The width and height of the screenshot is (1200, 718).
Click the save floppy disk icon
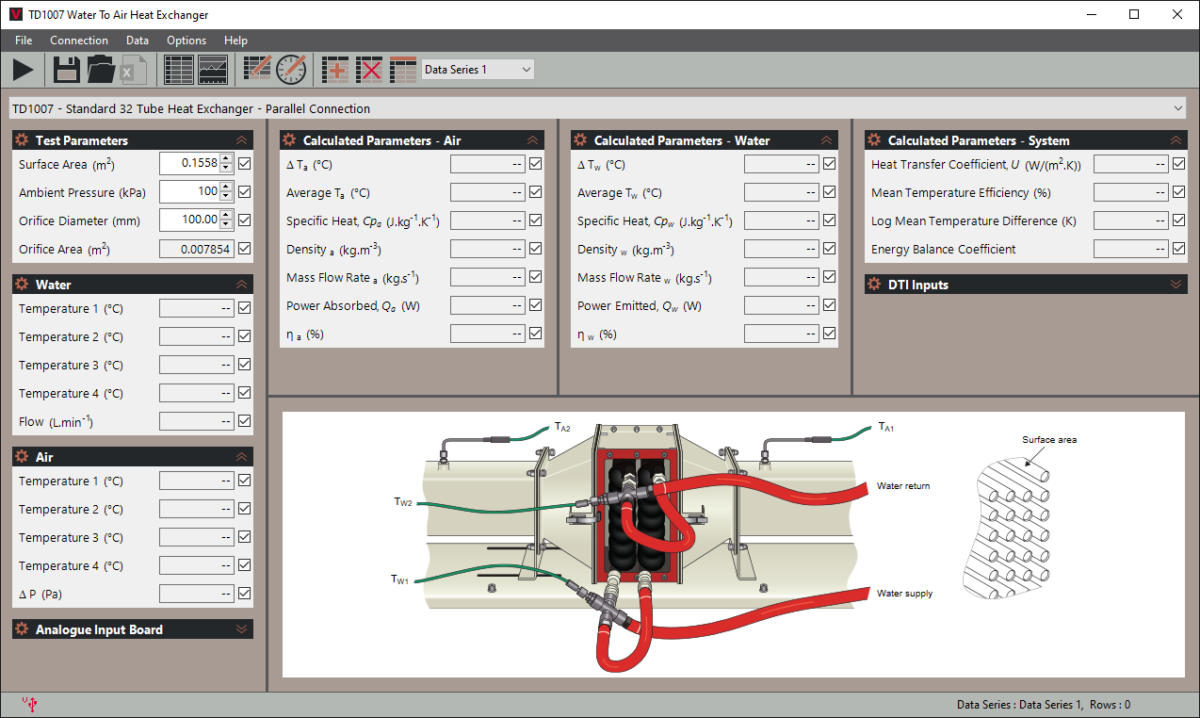pyautogui.click(x=66, y=69)
